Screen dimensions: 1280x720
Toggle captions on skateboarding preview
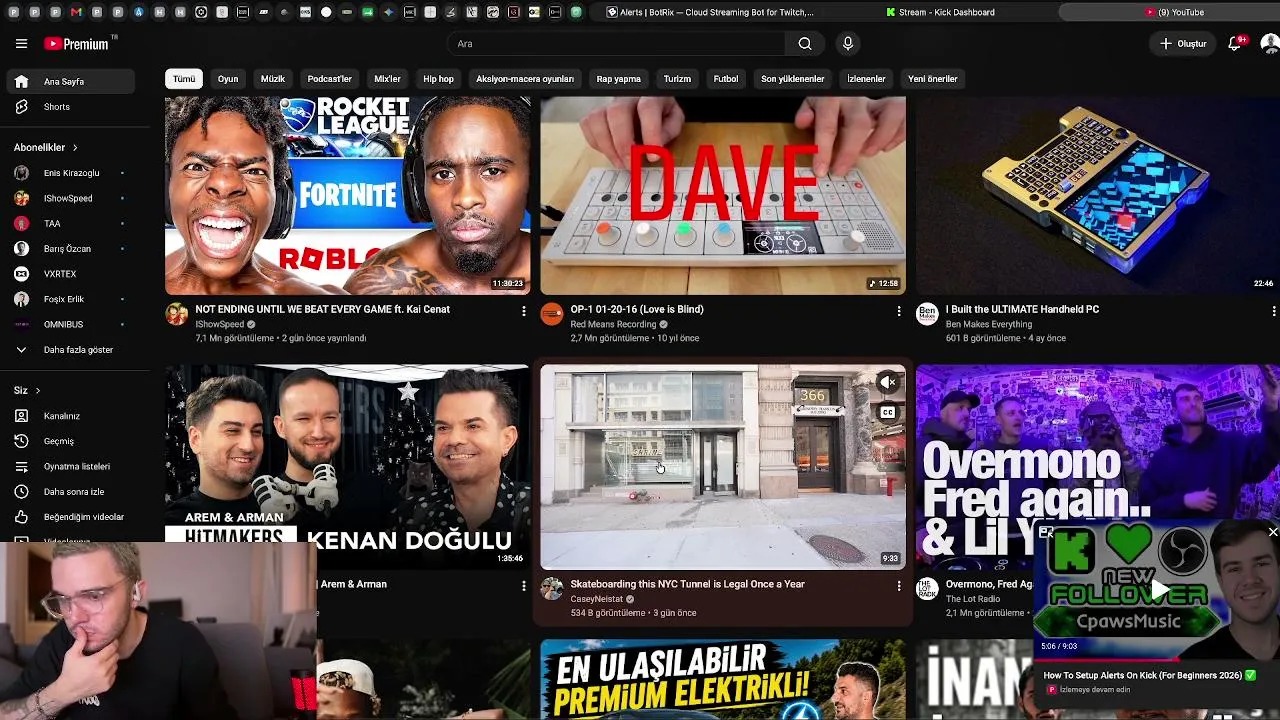888,412
